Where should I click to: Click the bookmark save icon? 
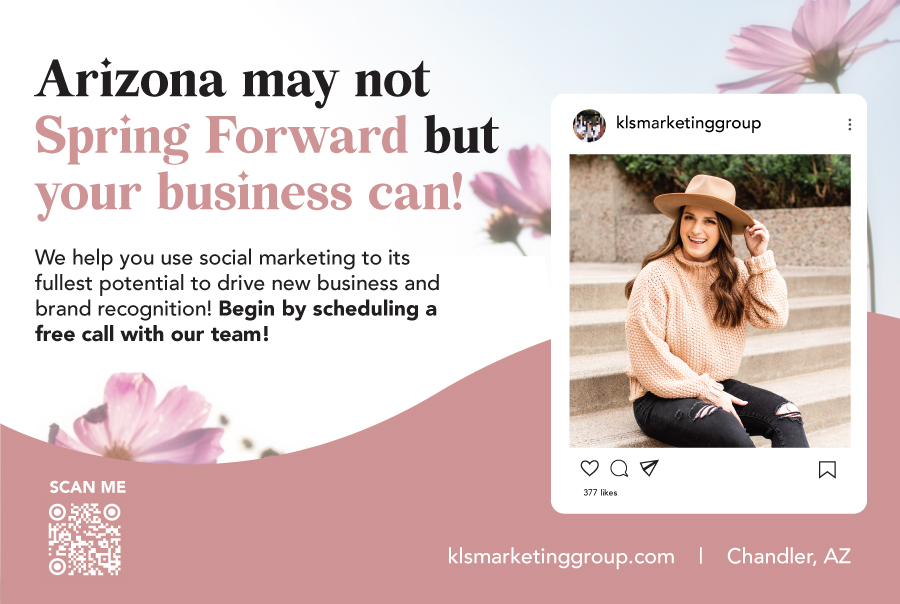click(x=827, y=470)
